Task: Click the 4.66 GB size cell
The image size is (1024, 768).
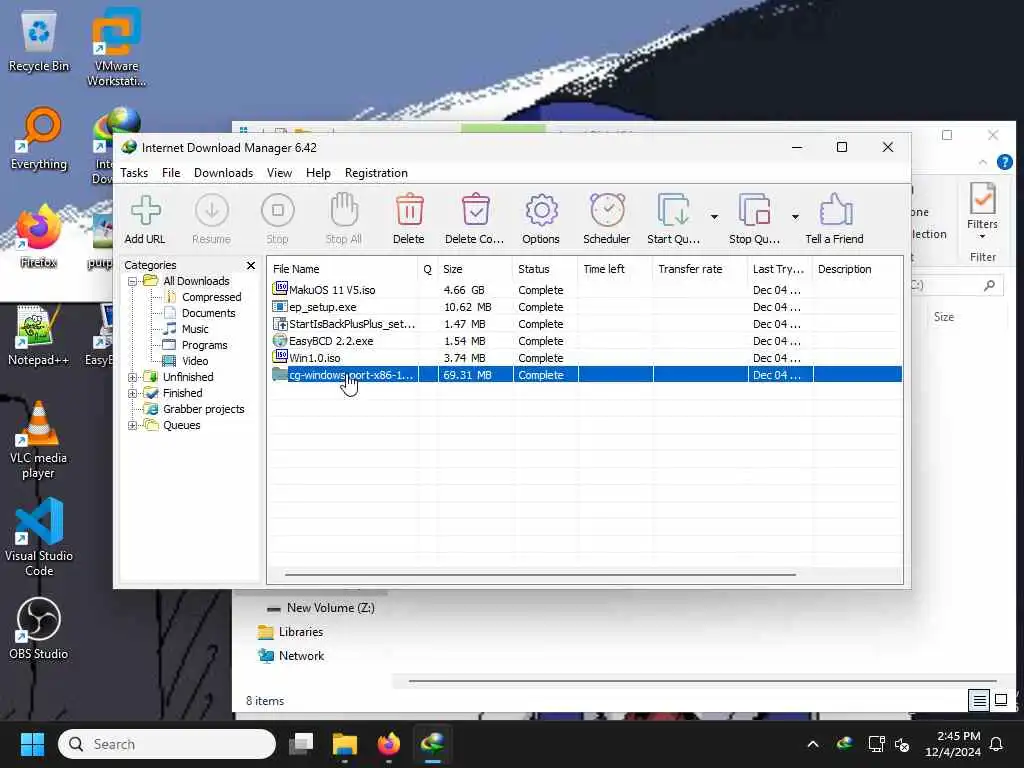Action: pos(464,290)
